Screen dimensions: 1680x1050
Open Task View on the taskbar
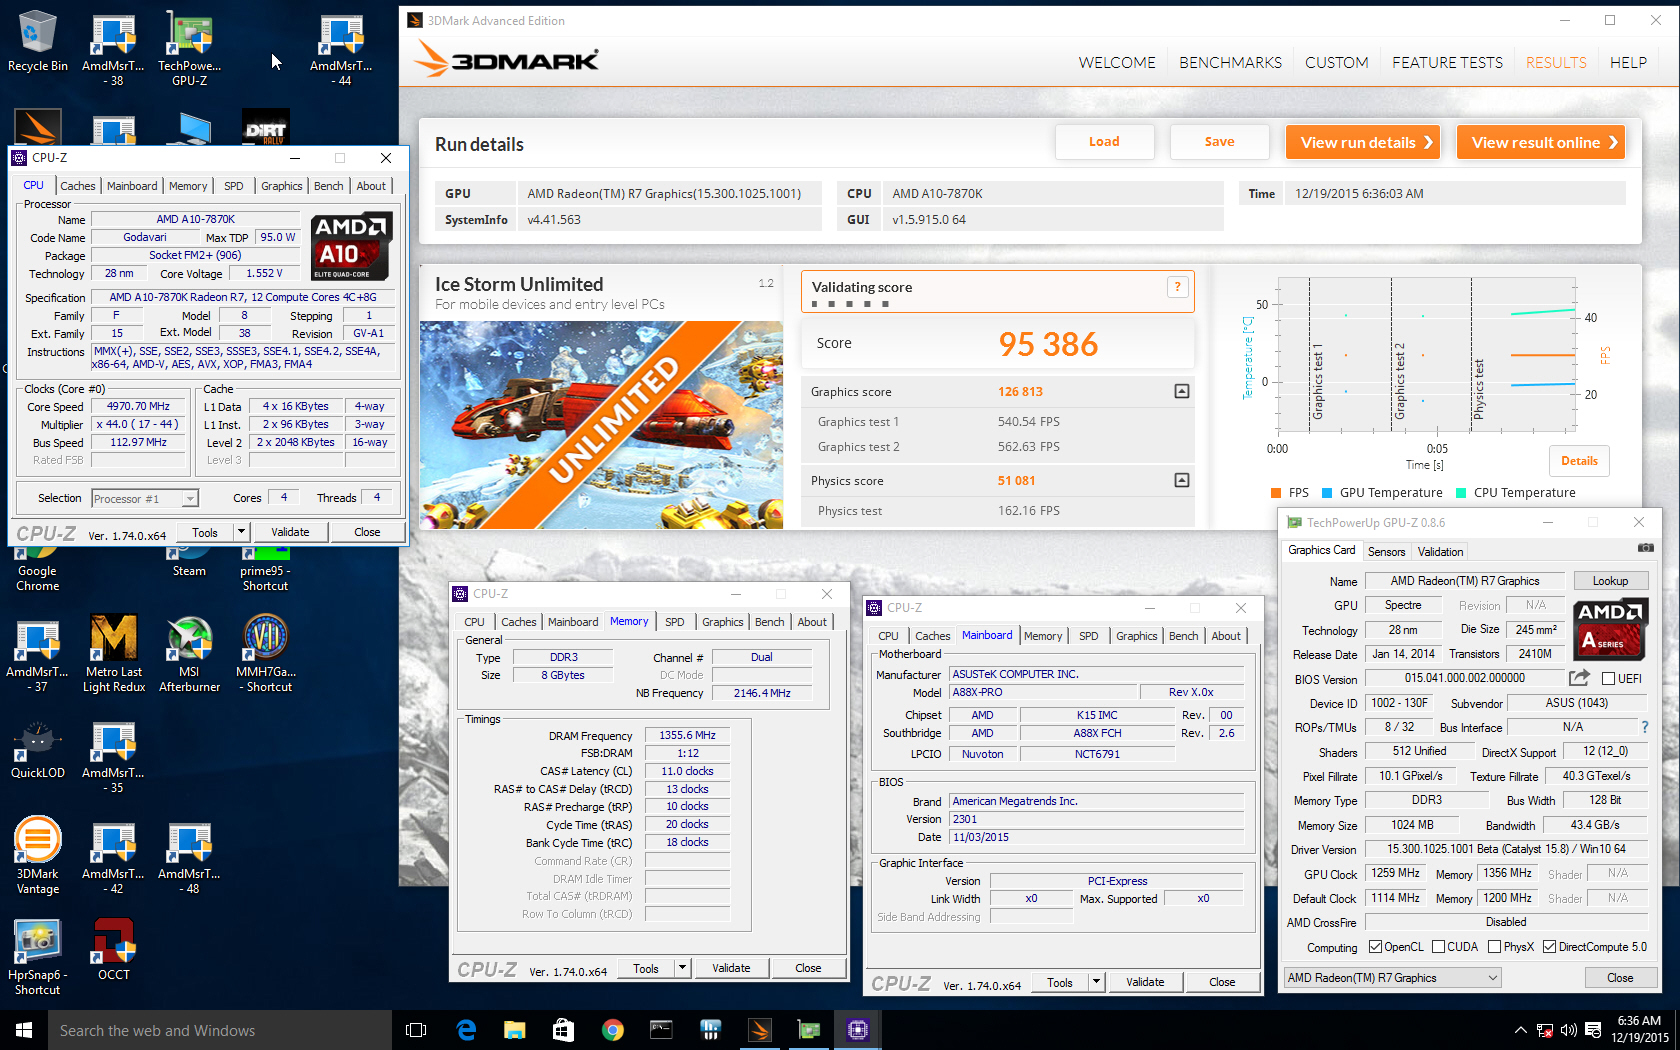coord(416,1030)
